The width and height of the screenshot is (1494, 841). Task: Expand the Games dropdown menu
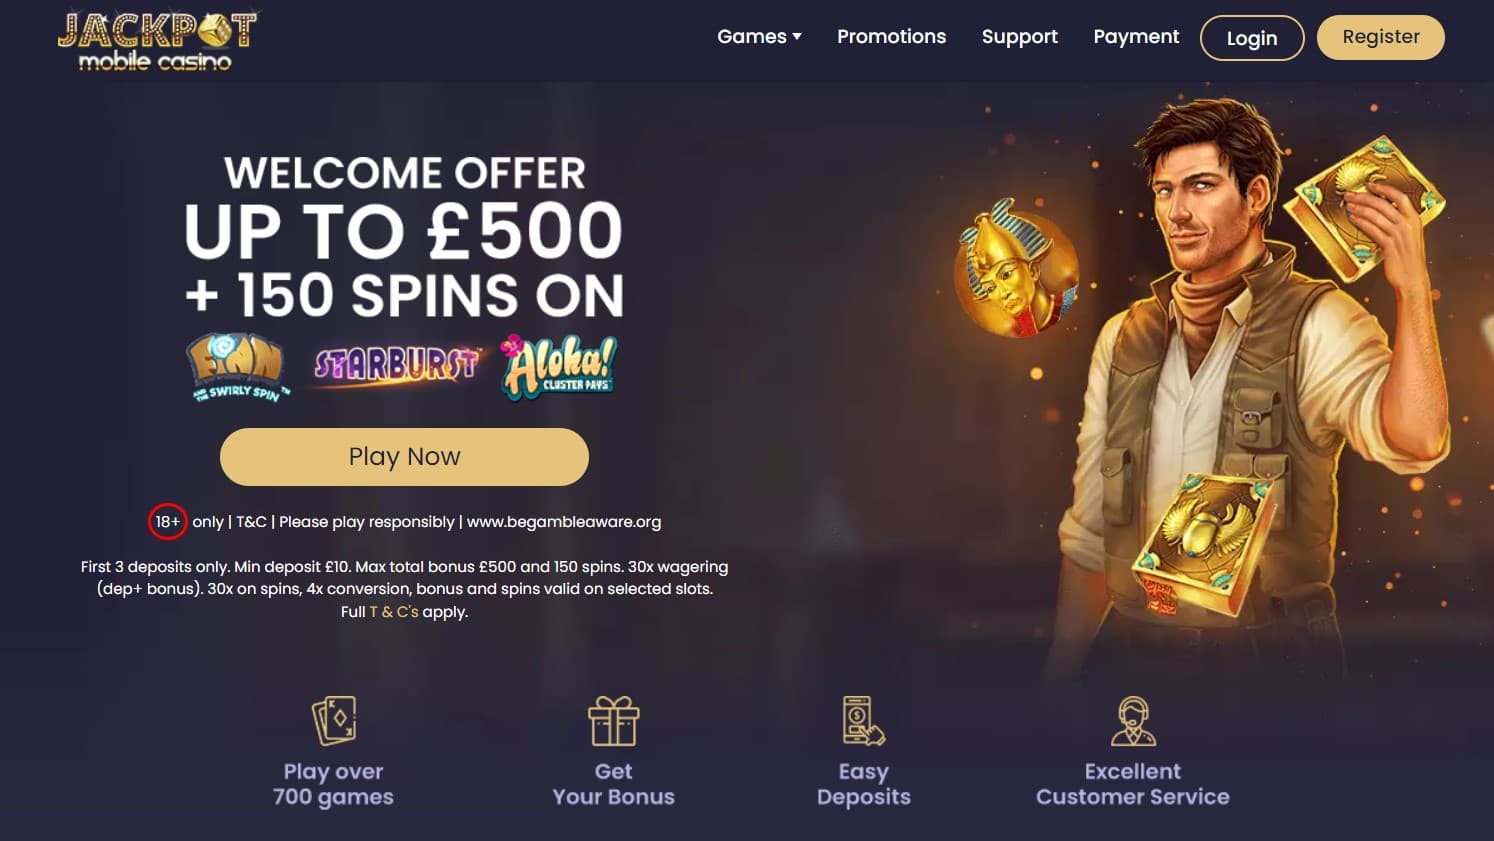point(759,37)
